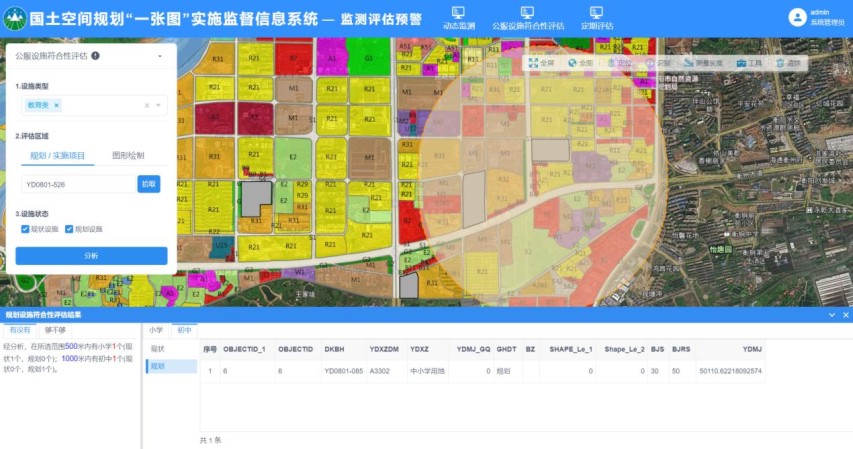Collapse the 公服设施符合性评估 panel selector arrow

pyautogui.click(x=159, y=57)
